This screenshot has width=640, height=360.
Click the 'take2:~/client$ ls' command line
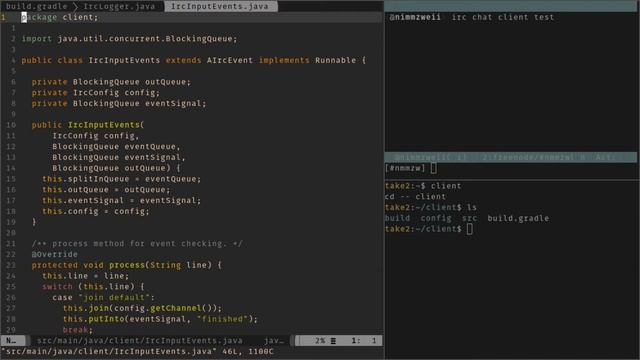[431, 207]
